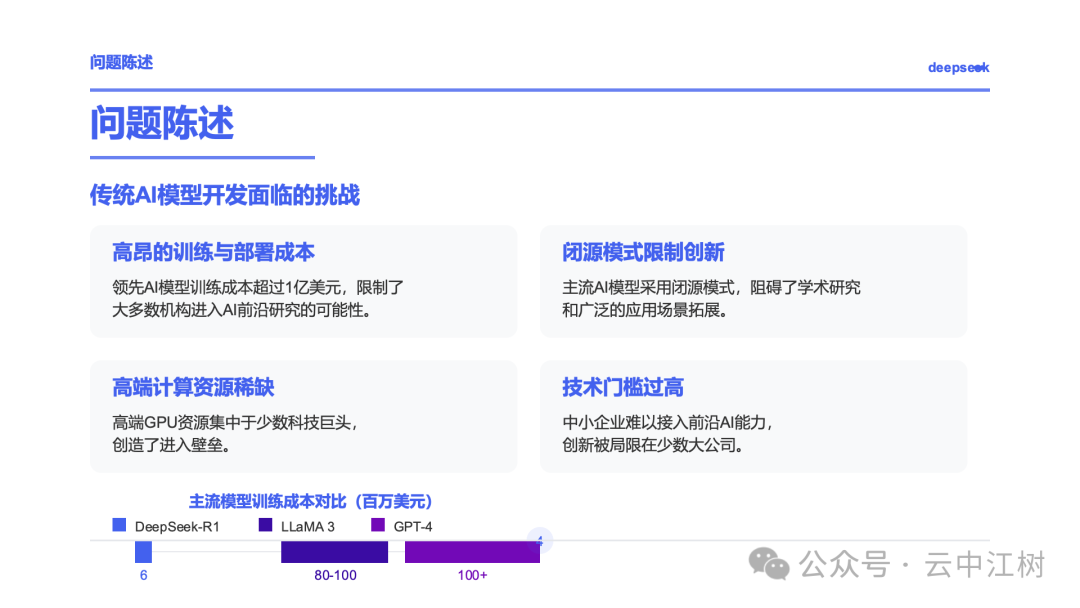Screen dimensions: 1080x608
Task: Click the dark indigo LLaMA 3 bar
Action: click(334, 552)
